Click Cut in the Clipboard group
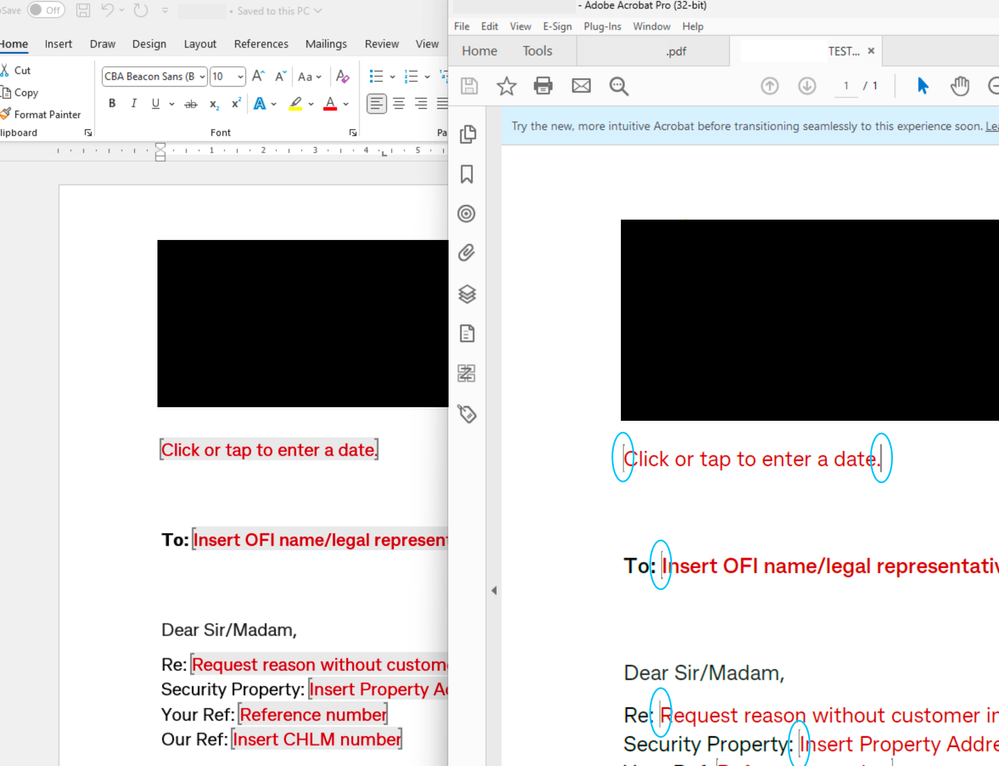This screenshot has width=999, height=766. pos(15,70)
